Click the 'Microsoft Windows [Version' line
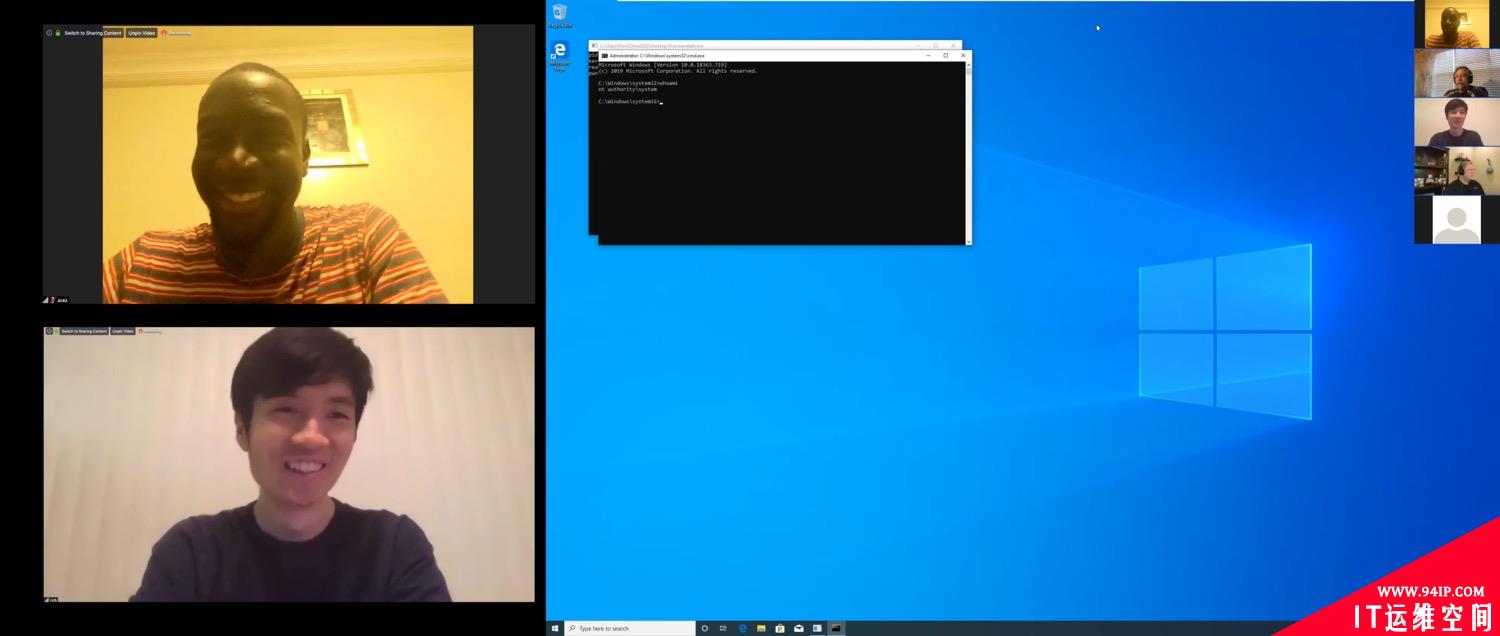 coord(663,65)
